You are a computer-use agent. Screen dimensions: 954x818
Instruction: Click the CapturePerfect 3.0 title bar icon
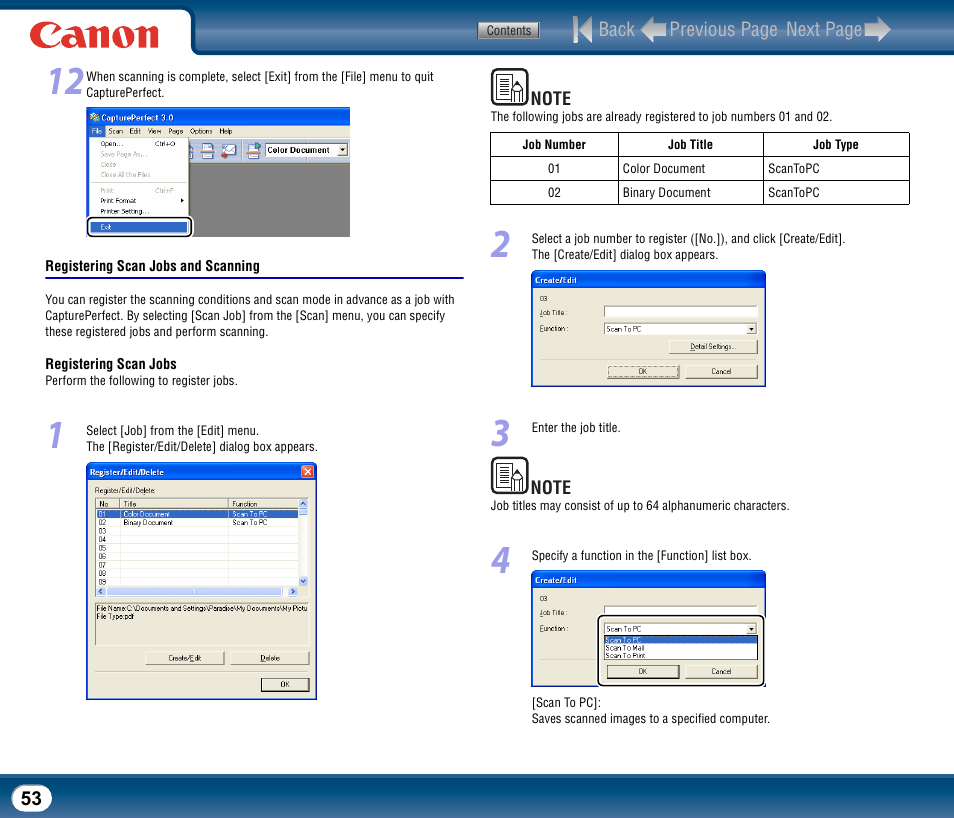[x=94, y=117]
